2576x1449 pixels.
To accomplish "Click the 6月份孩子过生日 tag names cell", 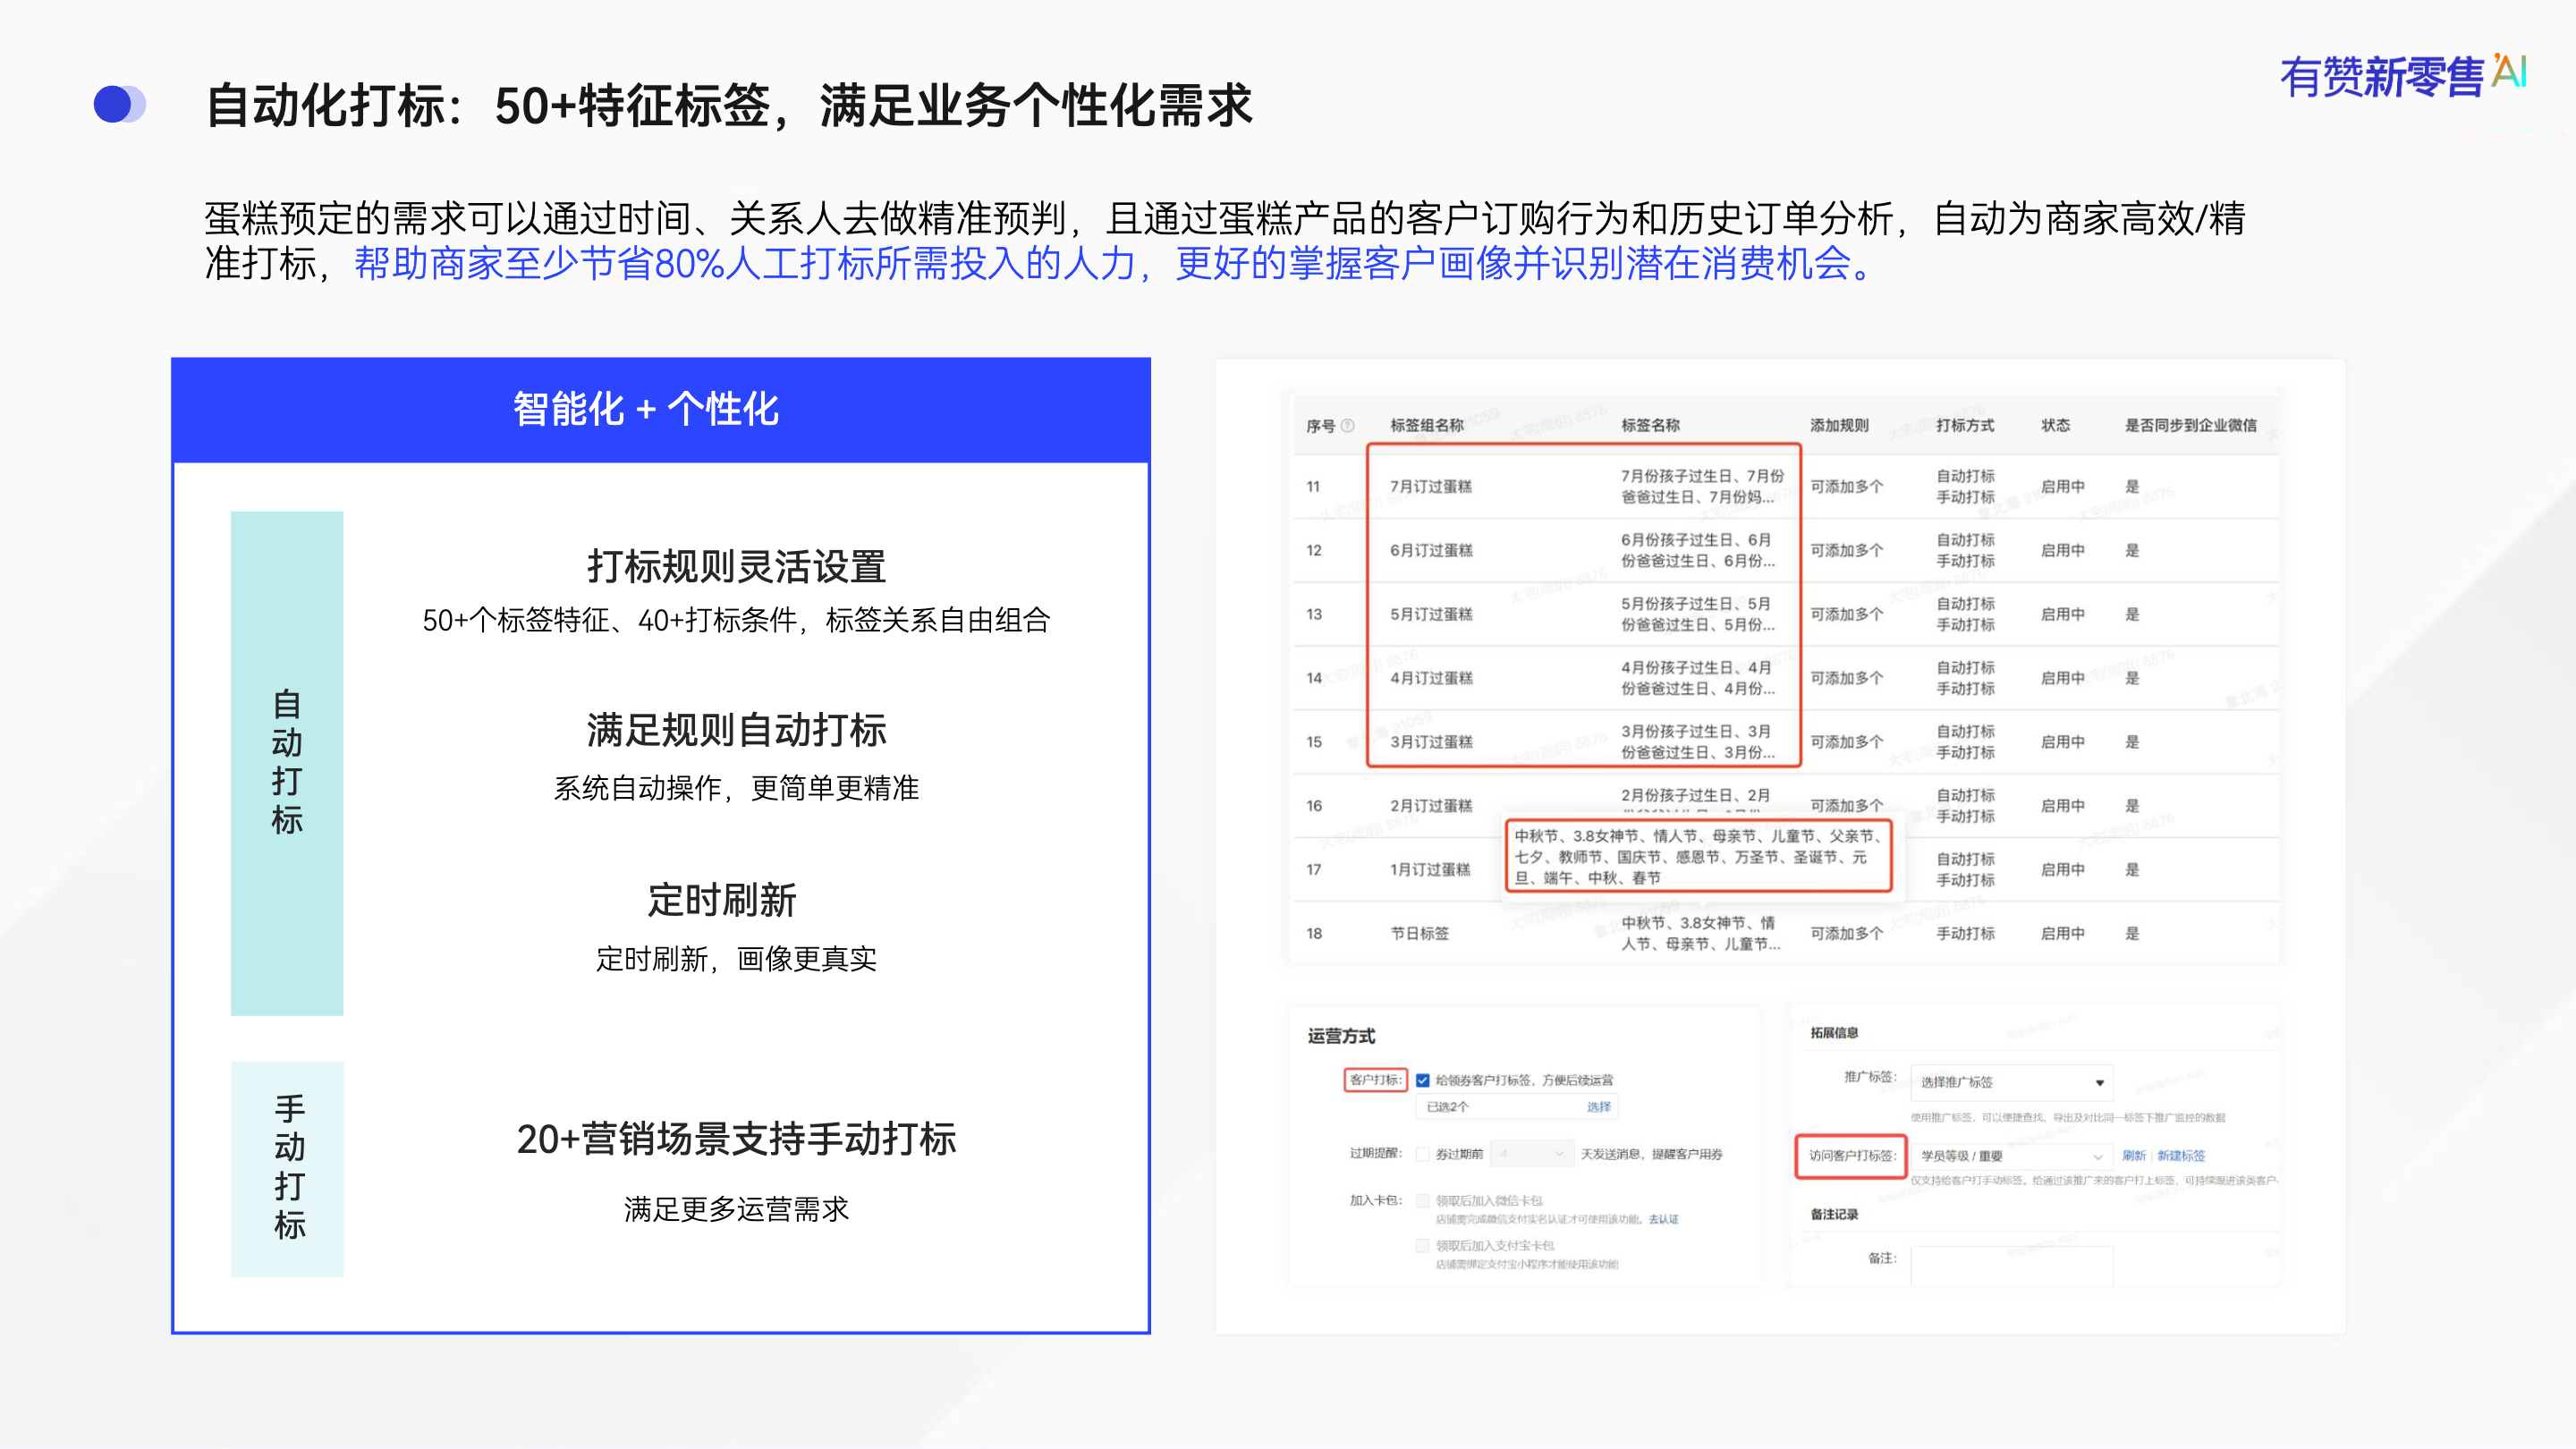I will tap(1697, 551).
